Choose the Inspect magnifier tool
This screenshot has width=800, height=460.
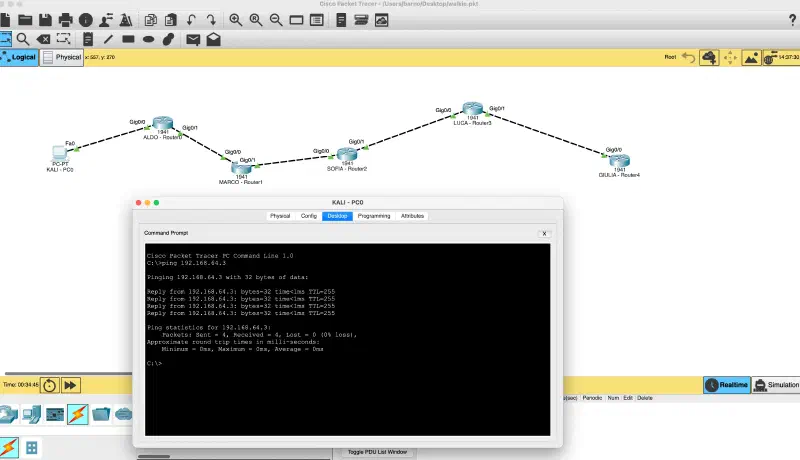coord(22,39)
